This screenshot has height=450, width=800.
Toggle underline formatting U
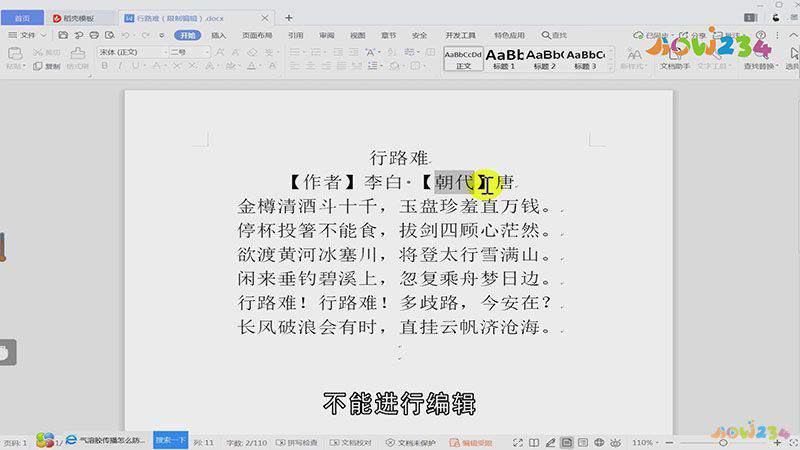click(x=136, y=66)
